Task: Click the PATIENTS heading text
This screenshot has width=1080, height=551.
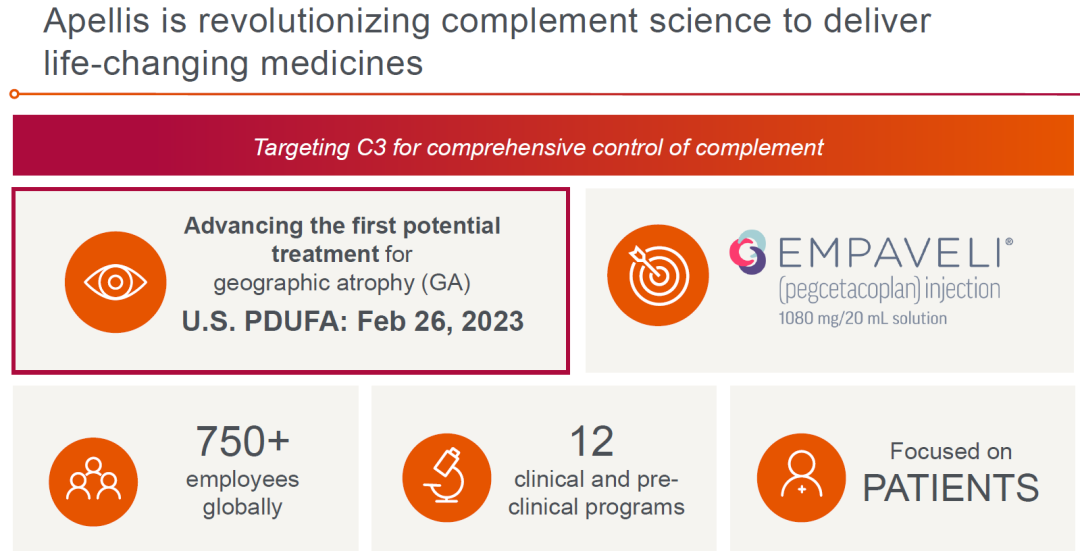Action: click(x=951, y=488)
